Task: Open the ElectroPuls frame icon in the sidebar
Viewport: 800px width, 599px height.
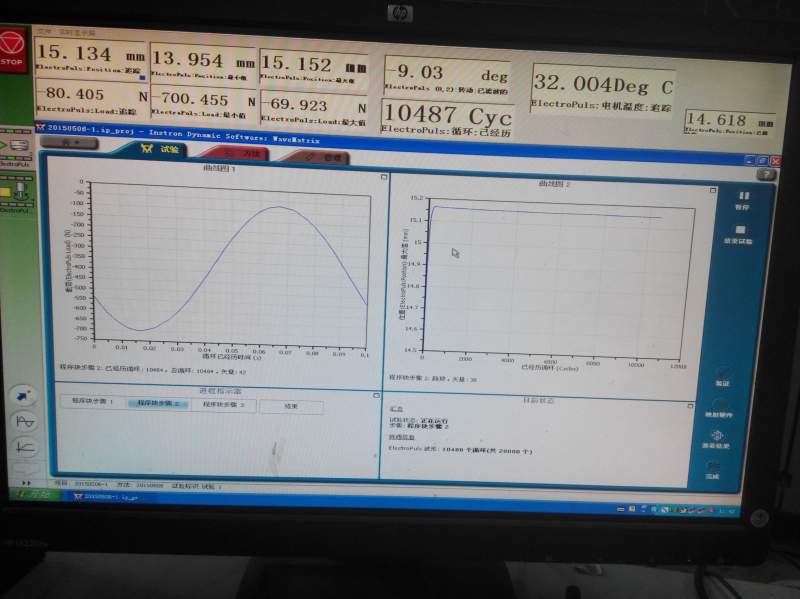Action: 17,193
